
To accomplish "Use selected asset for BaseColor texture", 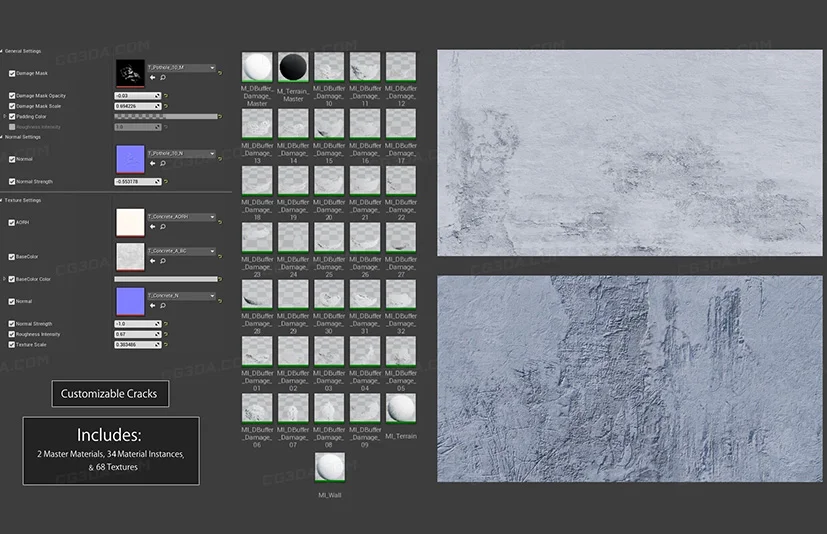I will (152, 261).
